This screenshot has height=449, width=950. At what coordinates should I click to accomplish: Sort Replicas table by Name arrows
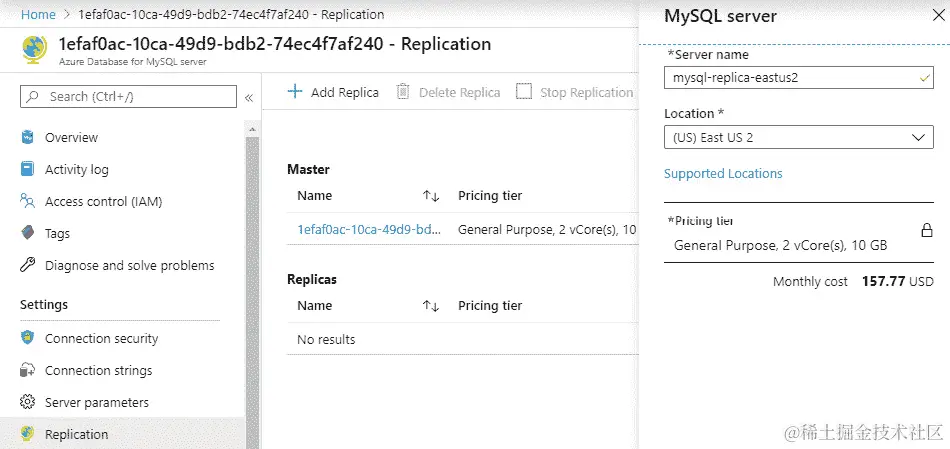tap(431, 306)
